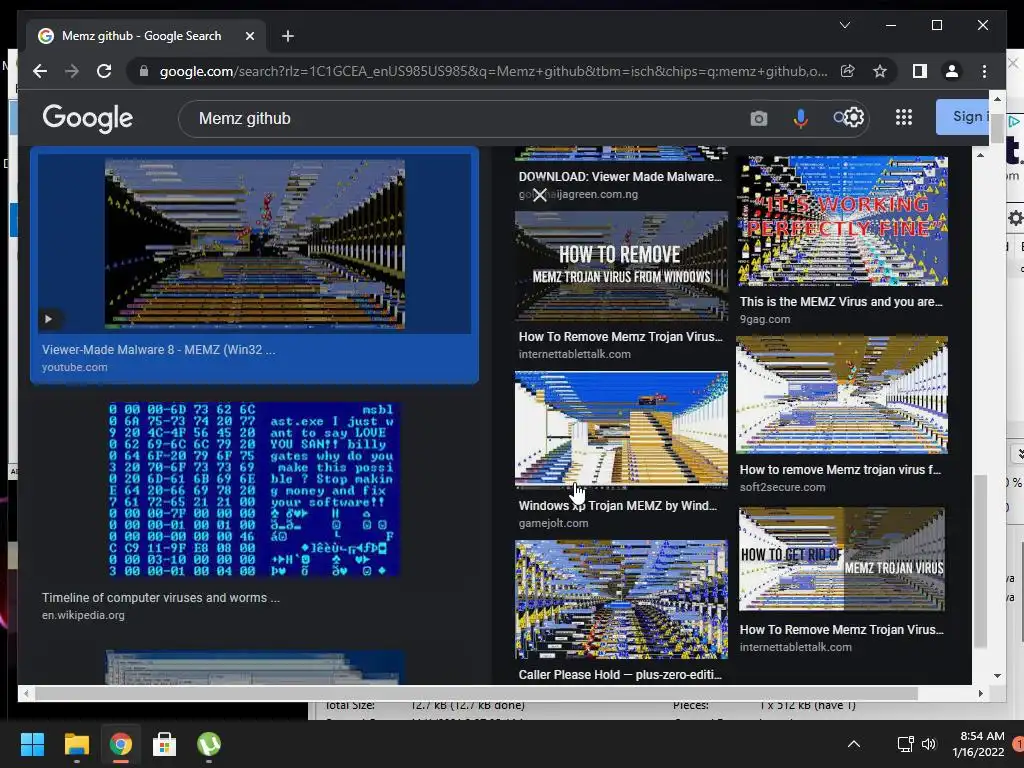This screenshot has width=1024, height=768.
Task: Start voice search with the microphone icon
Action: [800, 118]
